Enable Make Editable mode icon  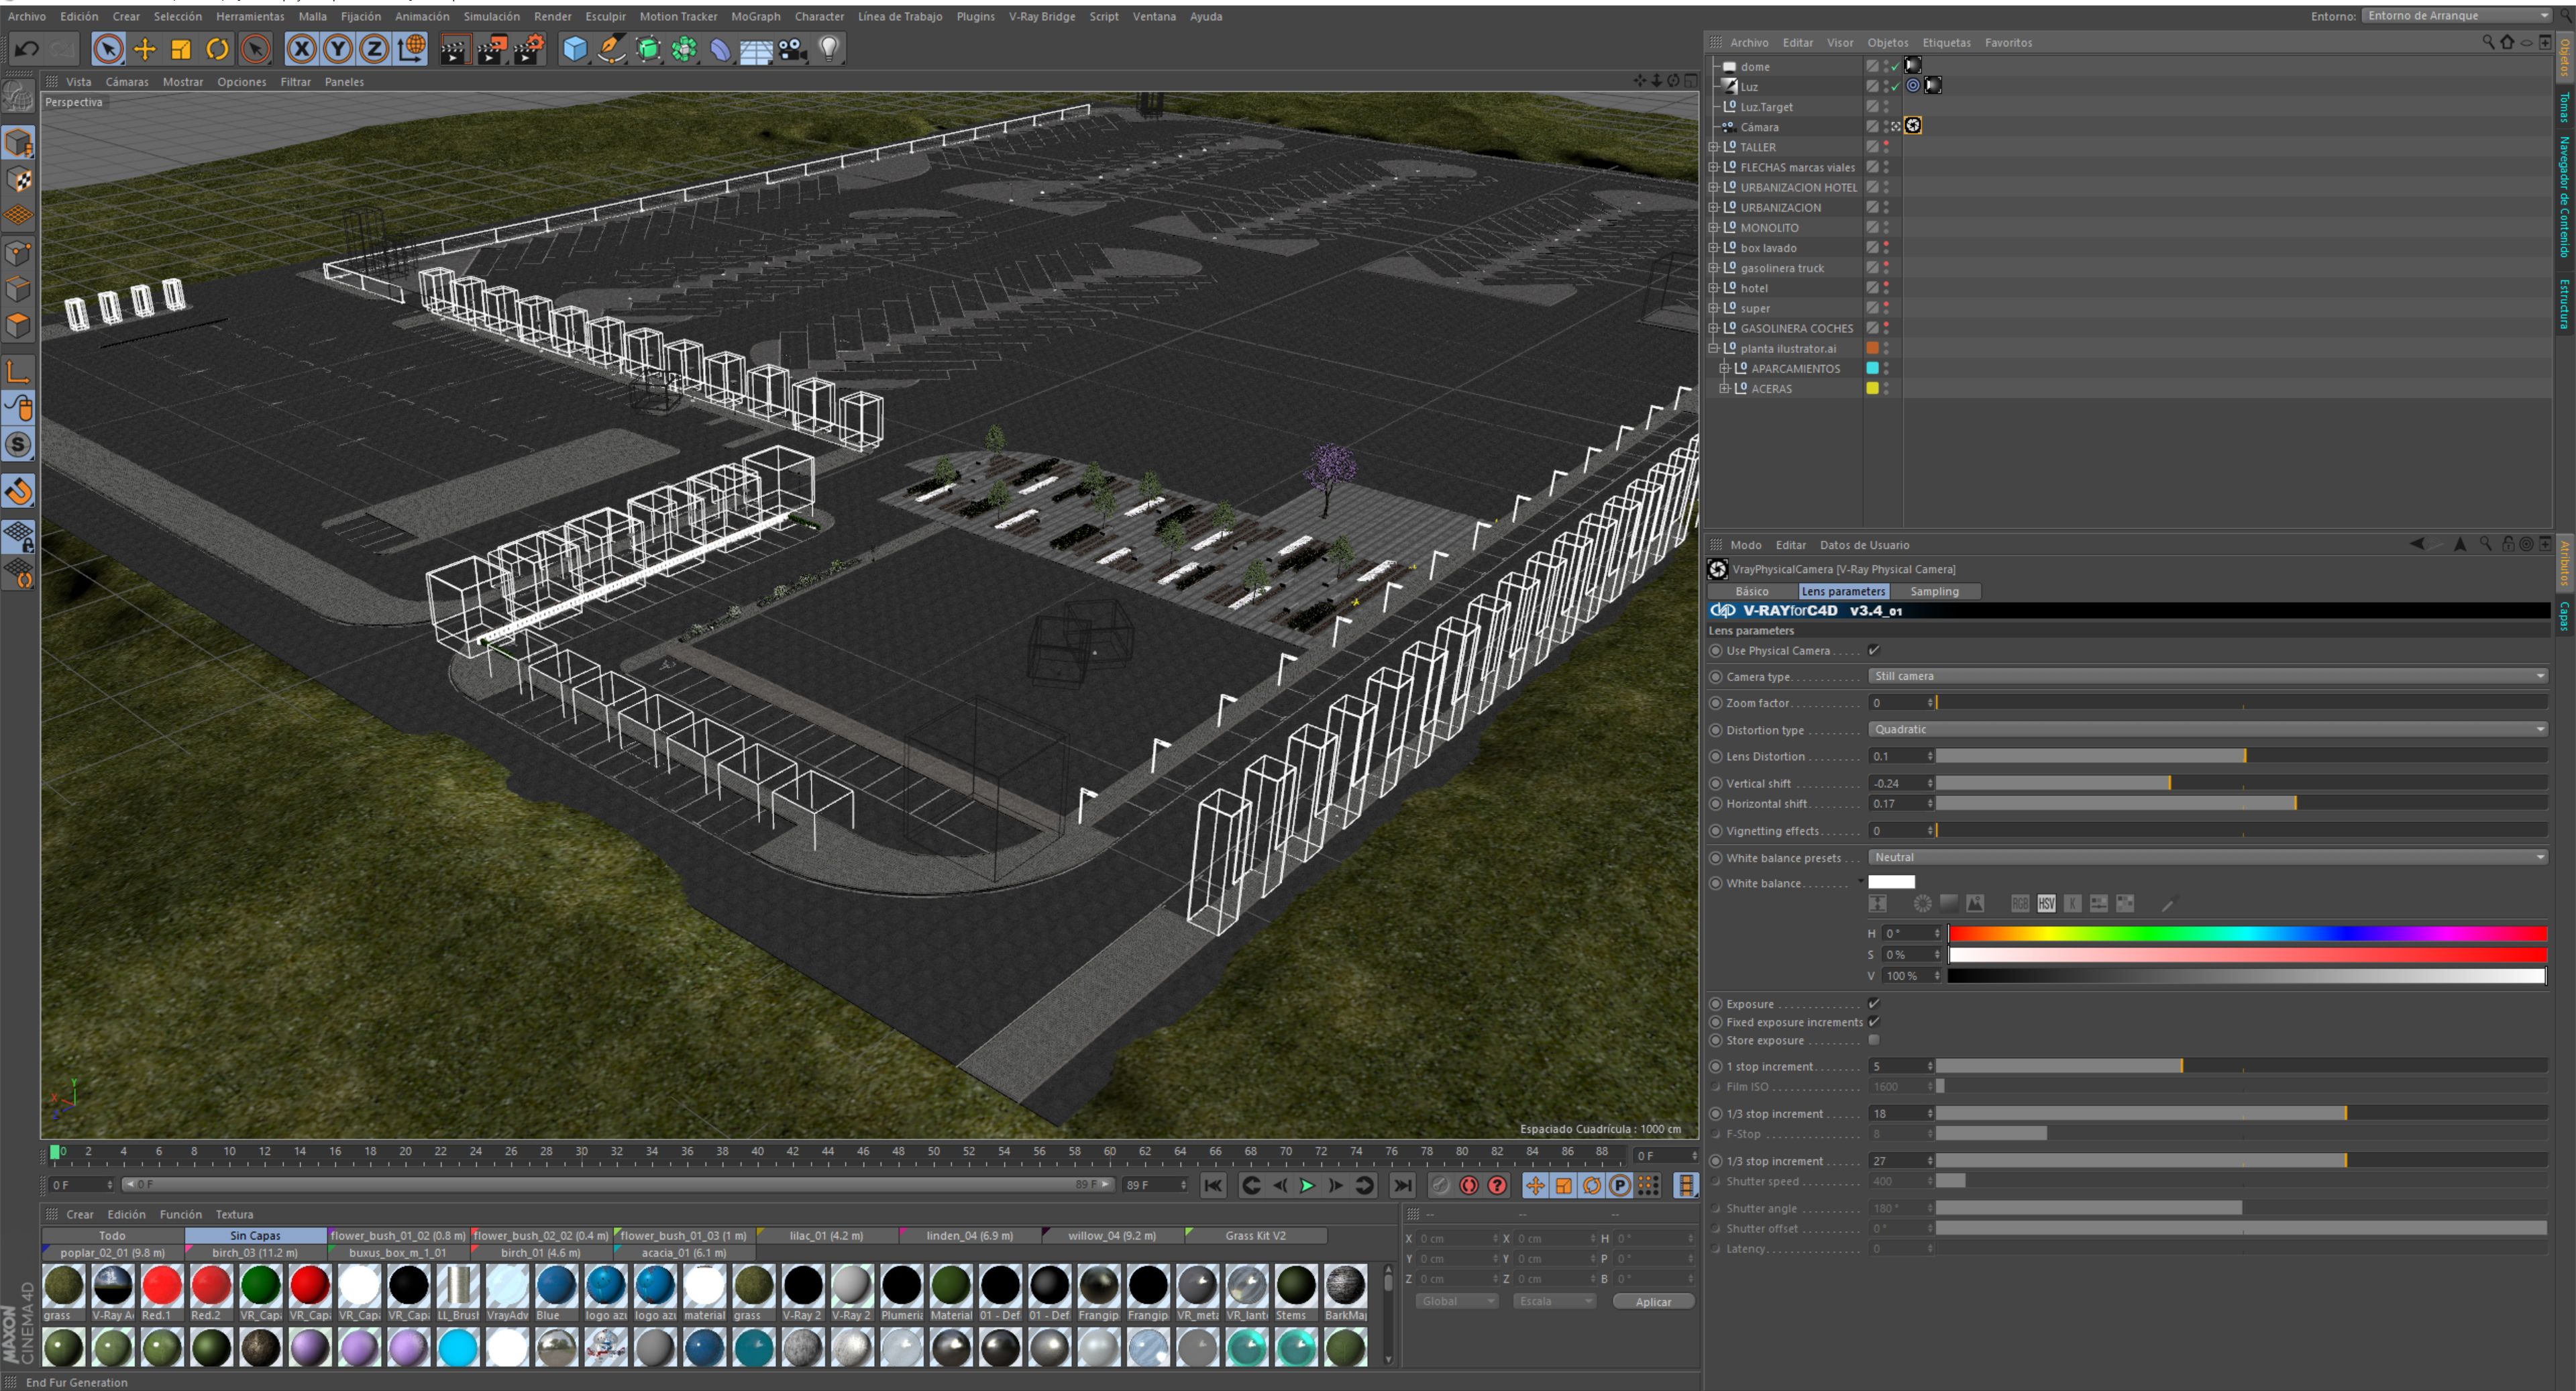click(18, 97)
